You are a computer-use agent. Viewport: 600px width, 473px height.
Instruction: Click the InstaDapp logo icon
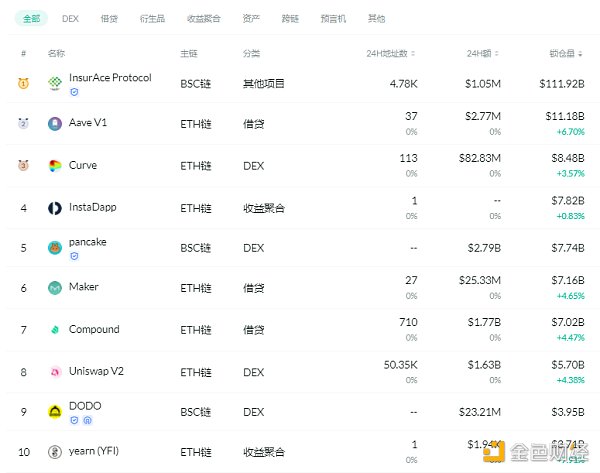tap(55, 208)
